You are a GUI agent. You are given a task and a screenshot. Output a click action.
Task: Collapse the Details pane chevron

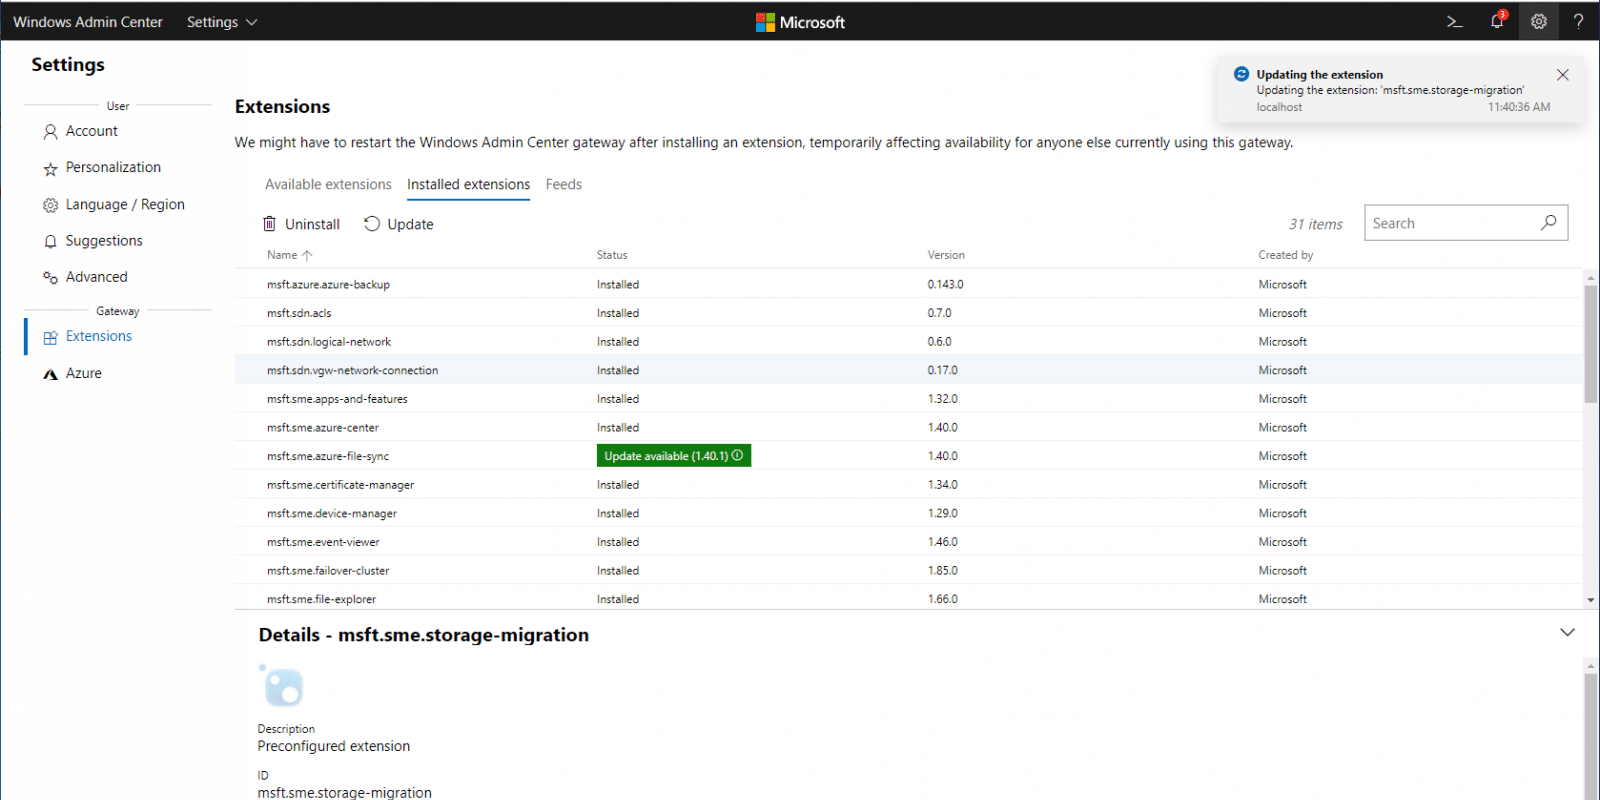click(1567, 632)
